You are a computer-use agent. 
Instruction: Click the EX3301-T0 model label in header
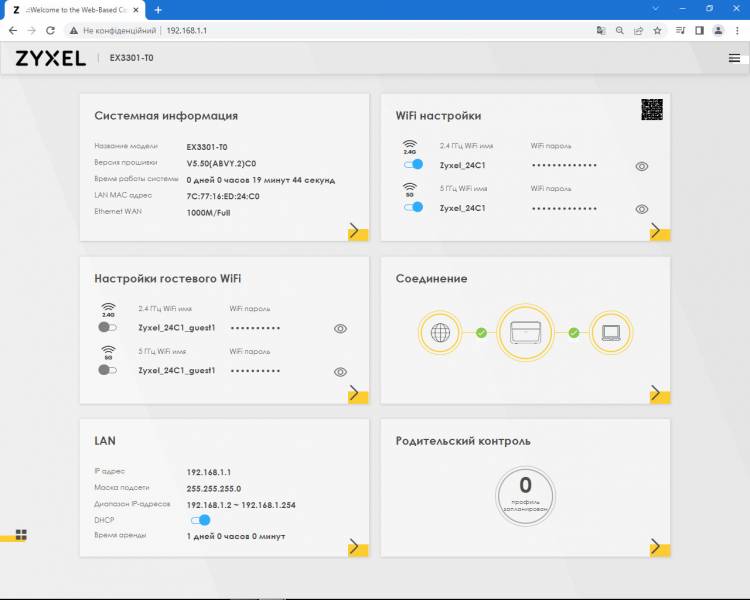[x=132, y=58]
